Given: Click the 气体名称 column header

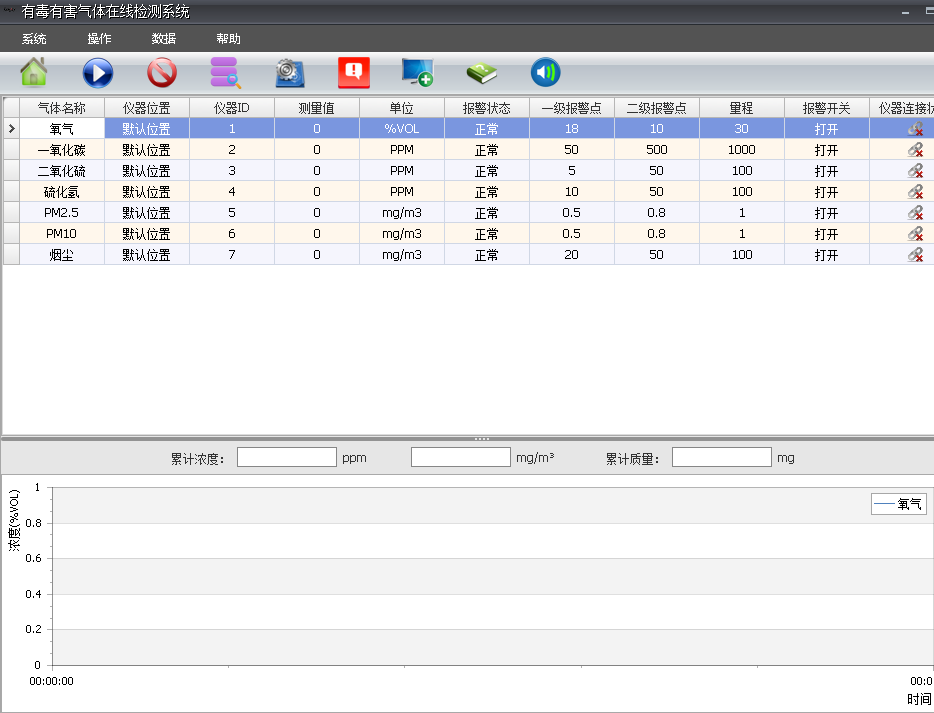Looking at the screenshot, I should (61, 107).
